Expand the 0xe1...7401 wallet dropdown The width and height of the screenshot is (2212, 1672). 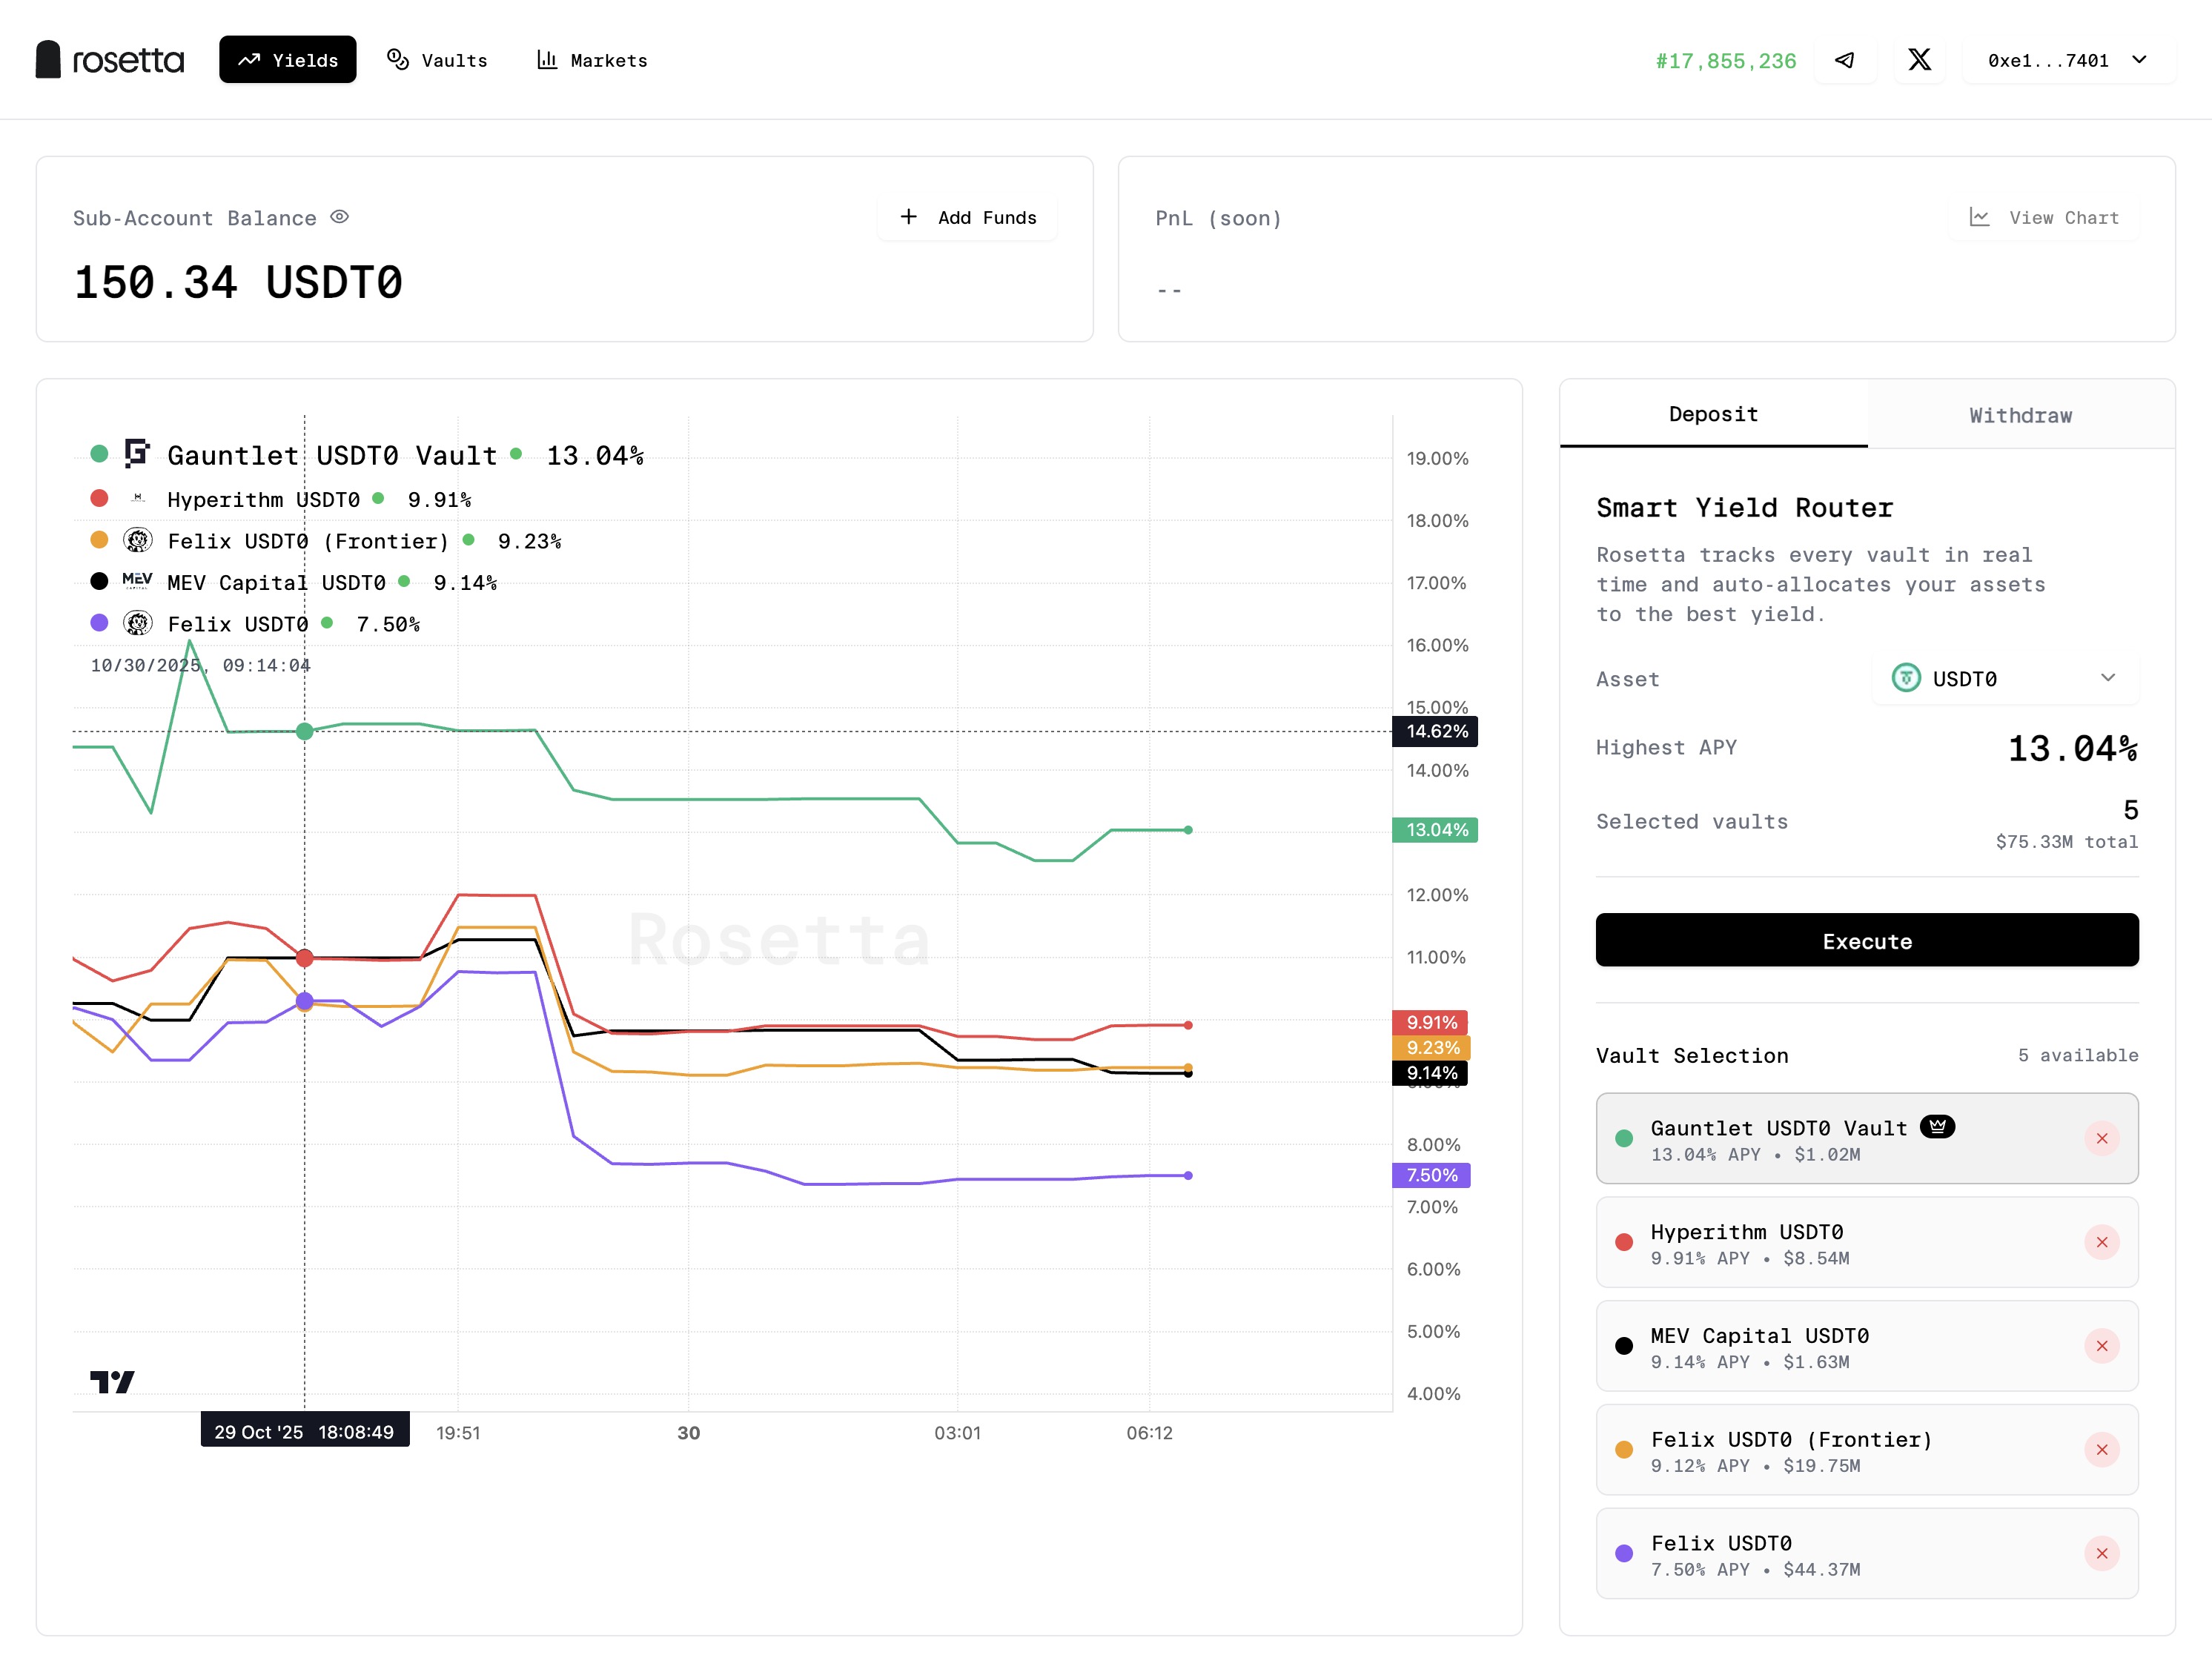[2068, 60]
